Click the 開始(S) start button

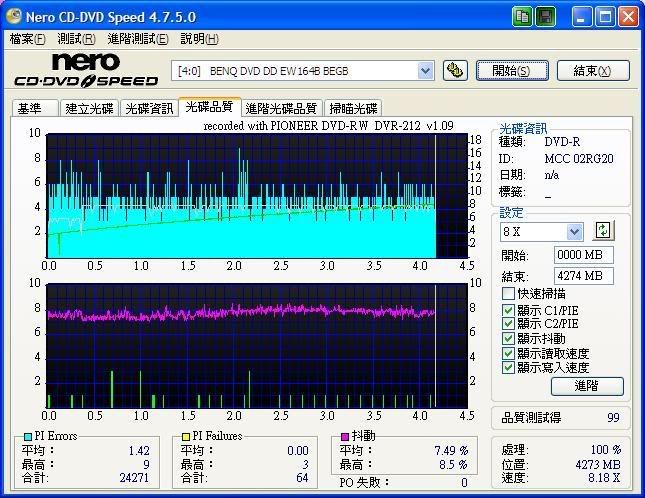click(x=512, y=71)
